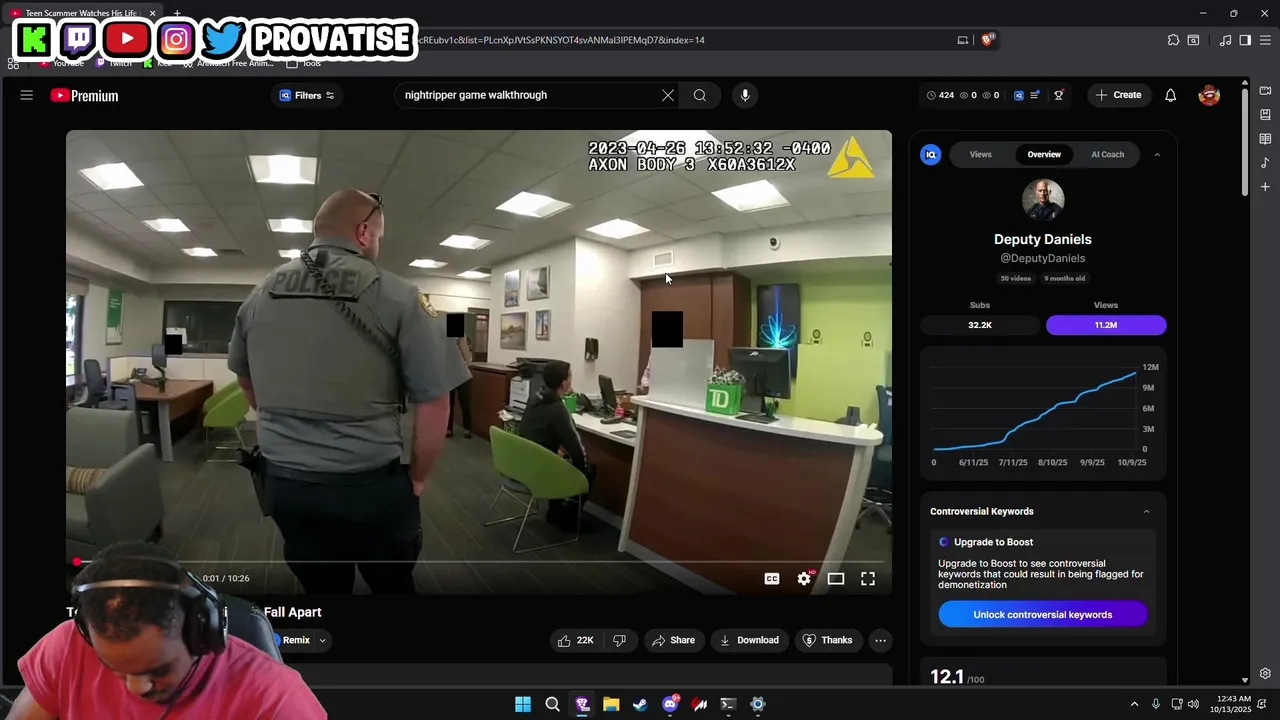The width and height of the screenshot is (1280, 720).
Task: Open sidebar settings gear at bottom
Action: [1265, 673]
